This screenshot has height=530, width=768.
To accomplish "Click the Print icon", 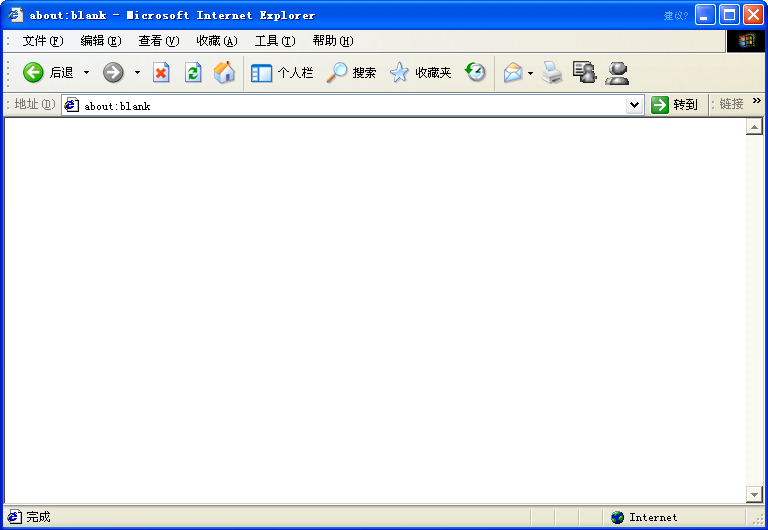I will click(x=552, y=72).
